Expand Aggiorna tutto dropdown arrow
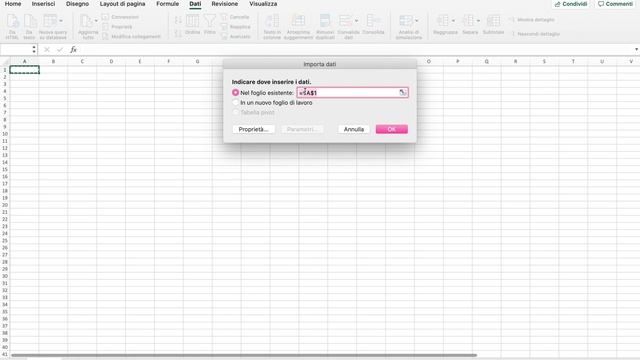Viewport: 640px width, 360px height. coord(96,20)
